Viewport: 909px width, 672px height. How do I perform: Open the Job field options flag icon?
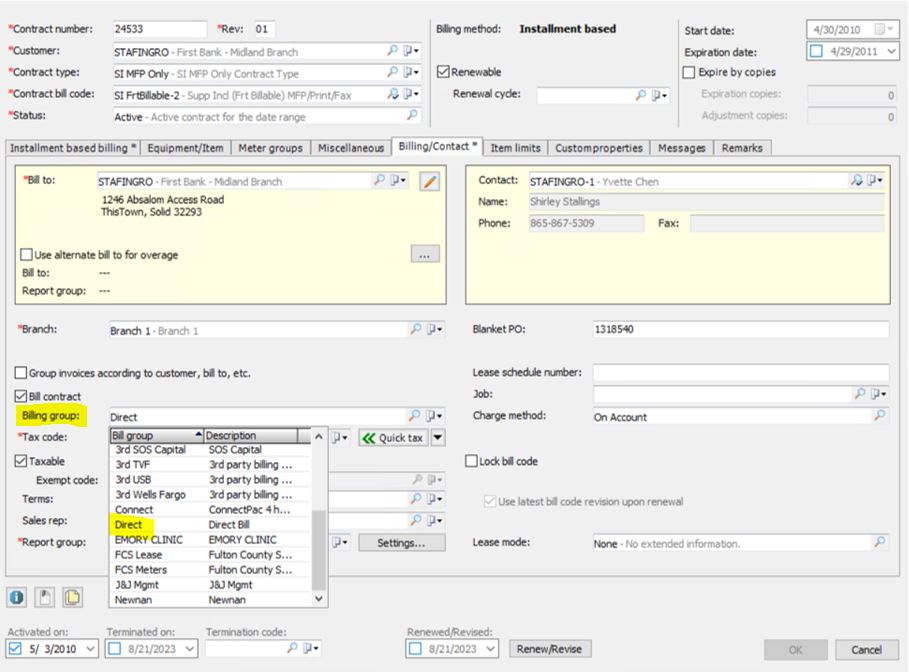[878, 394]
